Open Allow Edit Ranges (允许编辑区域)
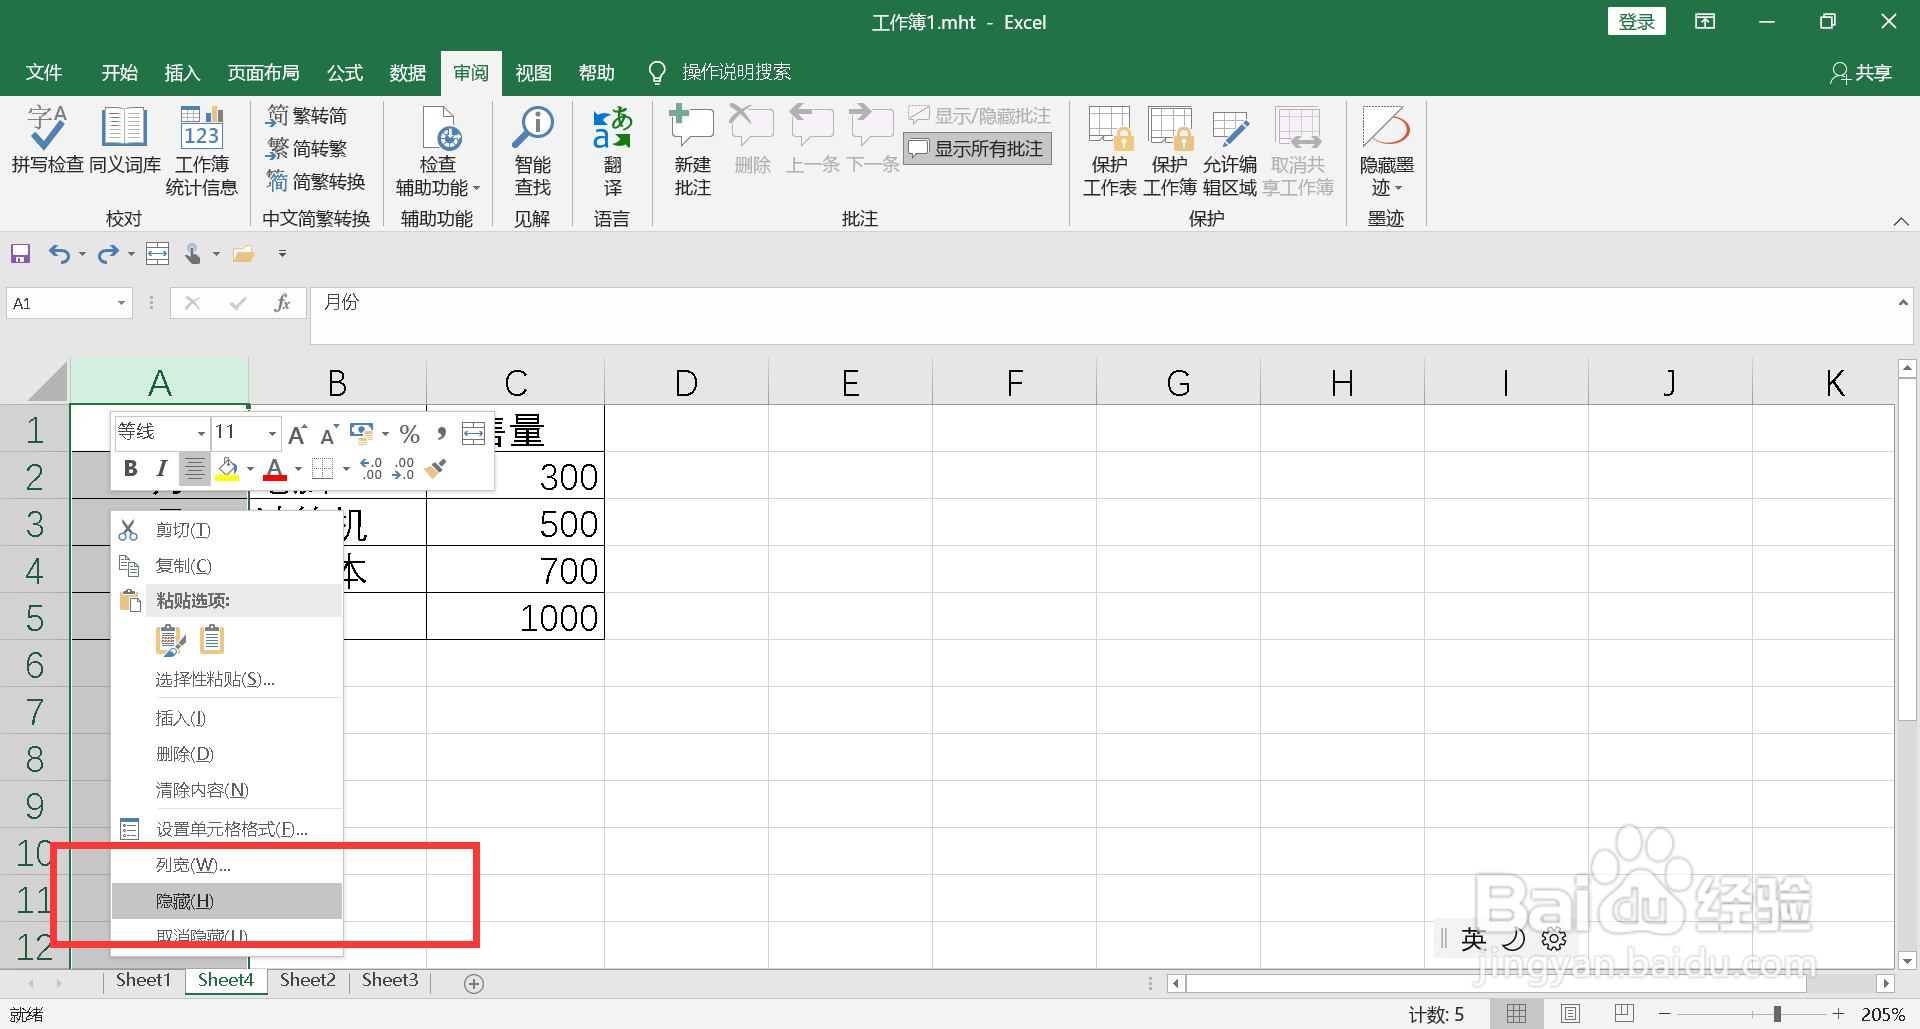The image size is (1920, 1029). 1230,150
